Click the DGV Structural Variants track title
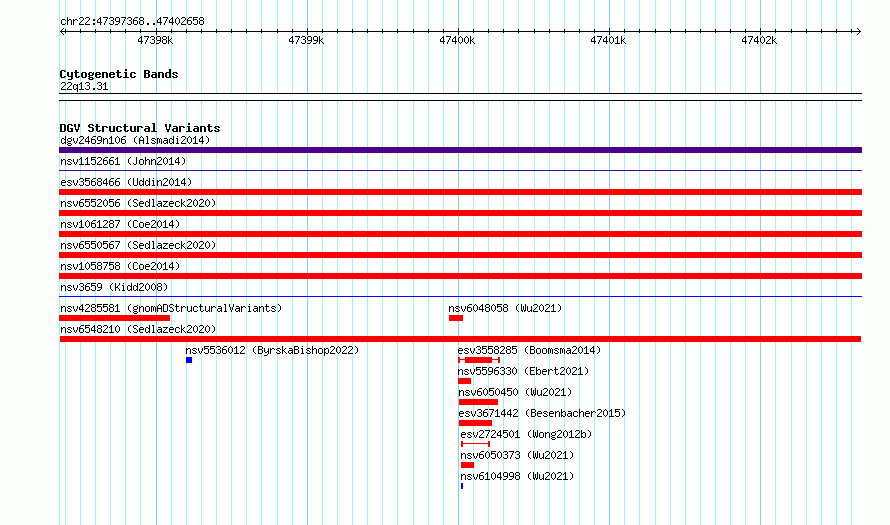The width and height of the screenshot is (890, 525). (140, 128)
